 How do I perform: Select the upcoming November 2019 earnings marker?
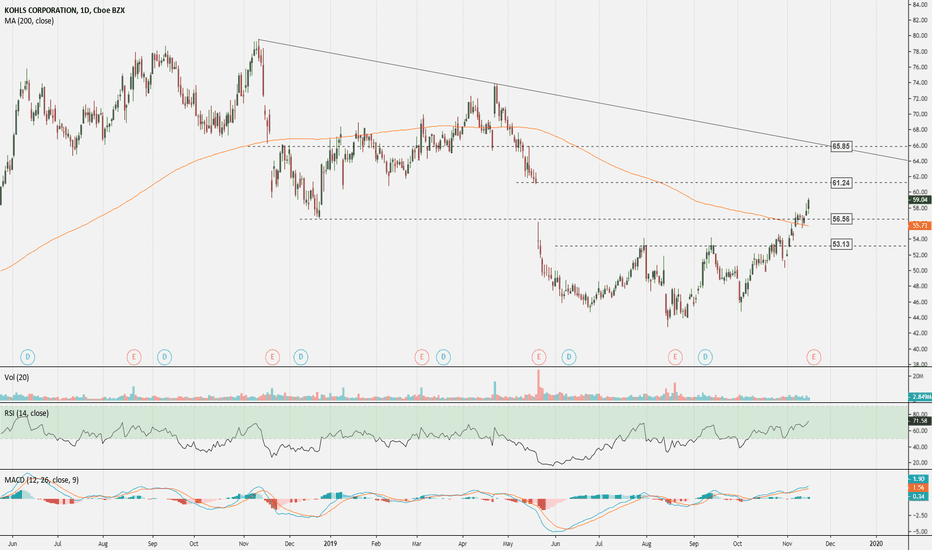[814, 357]
